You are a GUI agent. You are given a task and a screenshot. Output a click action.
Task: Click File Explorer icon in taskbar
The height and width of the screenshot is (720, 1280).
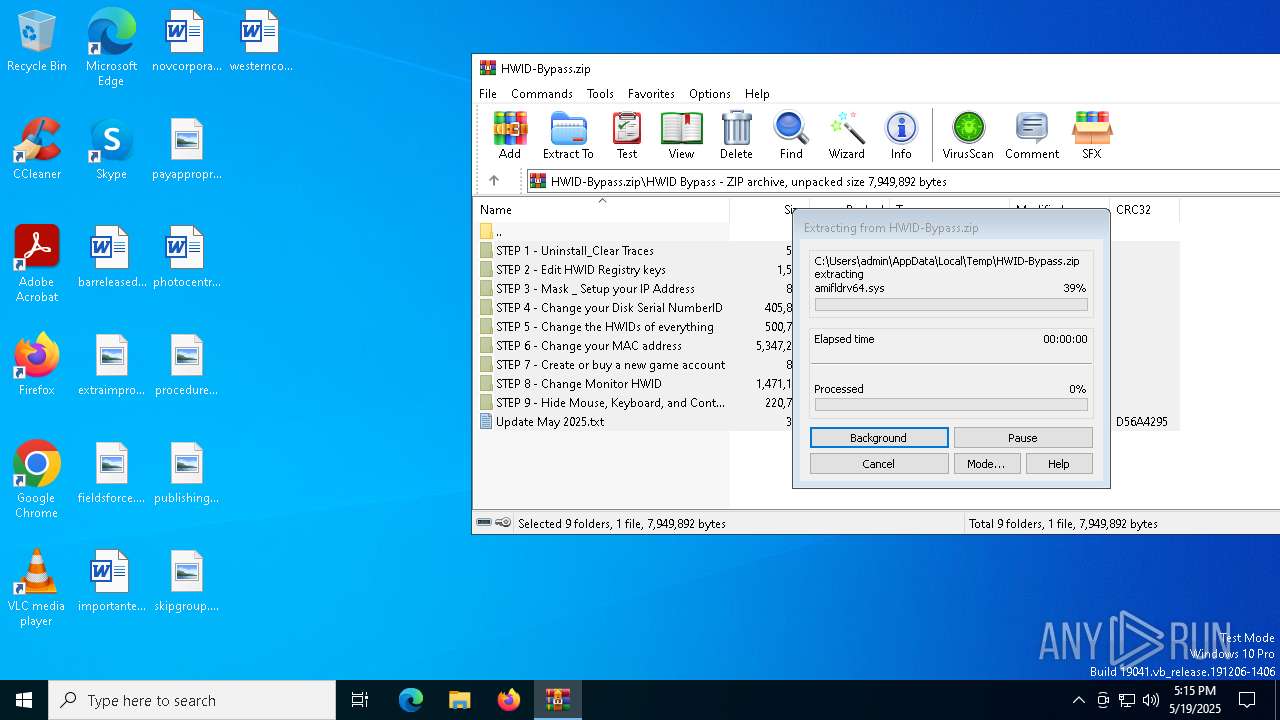[x=460, y=700]
